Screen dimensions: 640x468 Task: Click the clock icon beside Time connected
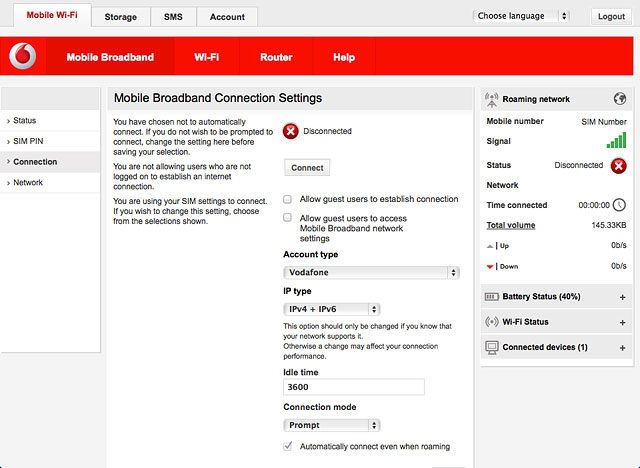coord(619,205)
